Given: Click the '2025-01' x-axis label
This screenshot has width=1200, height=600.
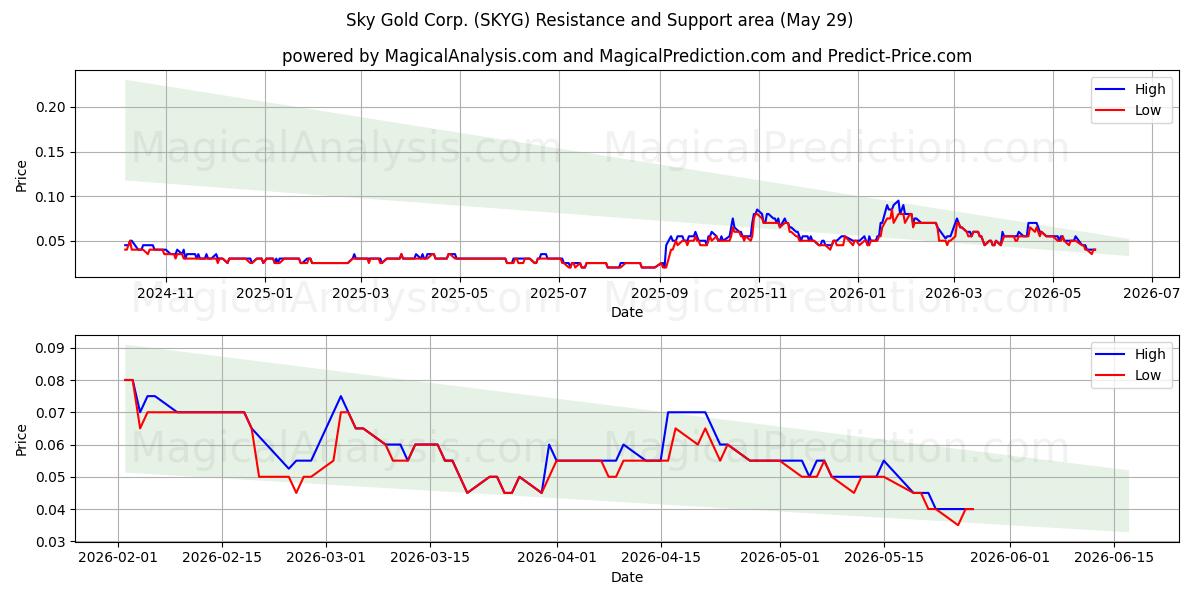Looking at the screenshot, I should pos(264,293).
